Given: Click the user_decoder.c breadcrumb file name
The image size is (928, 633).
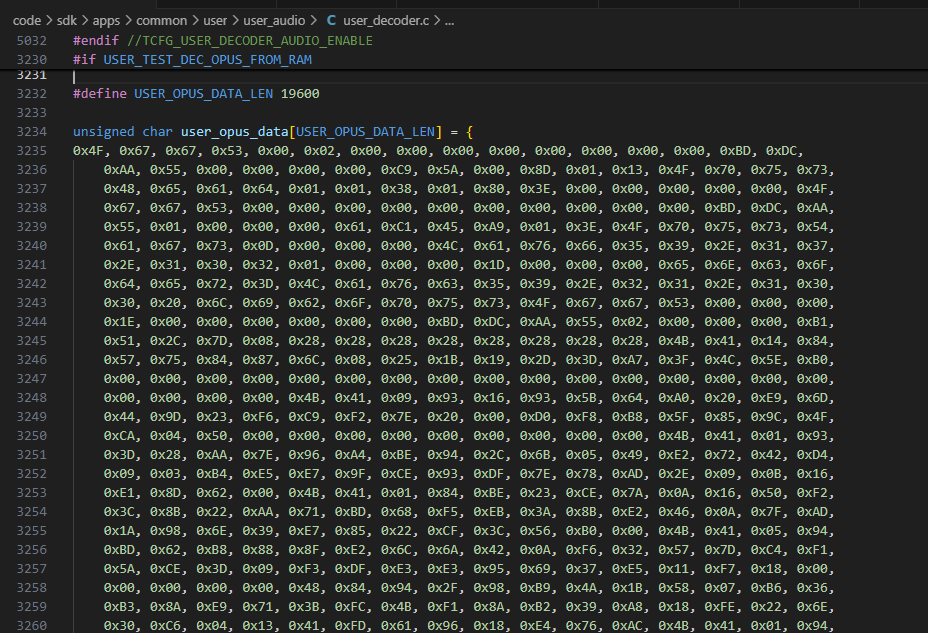Looking at the screenshot, I should [x=386, y=21].
